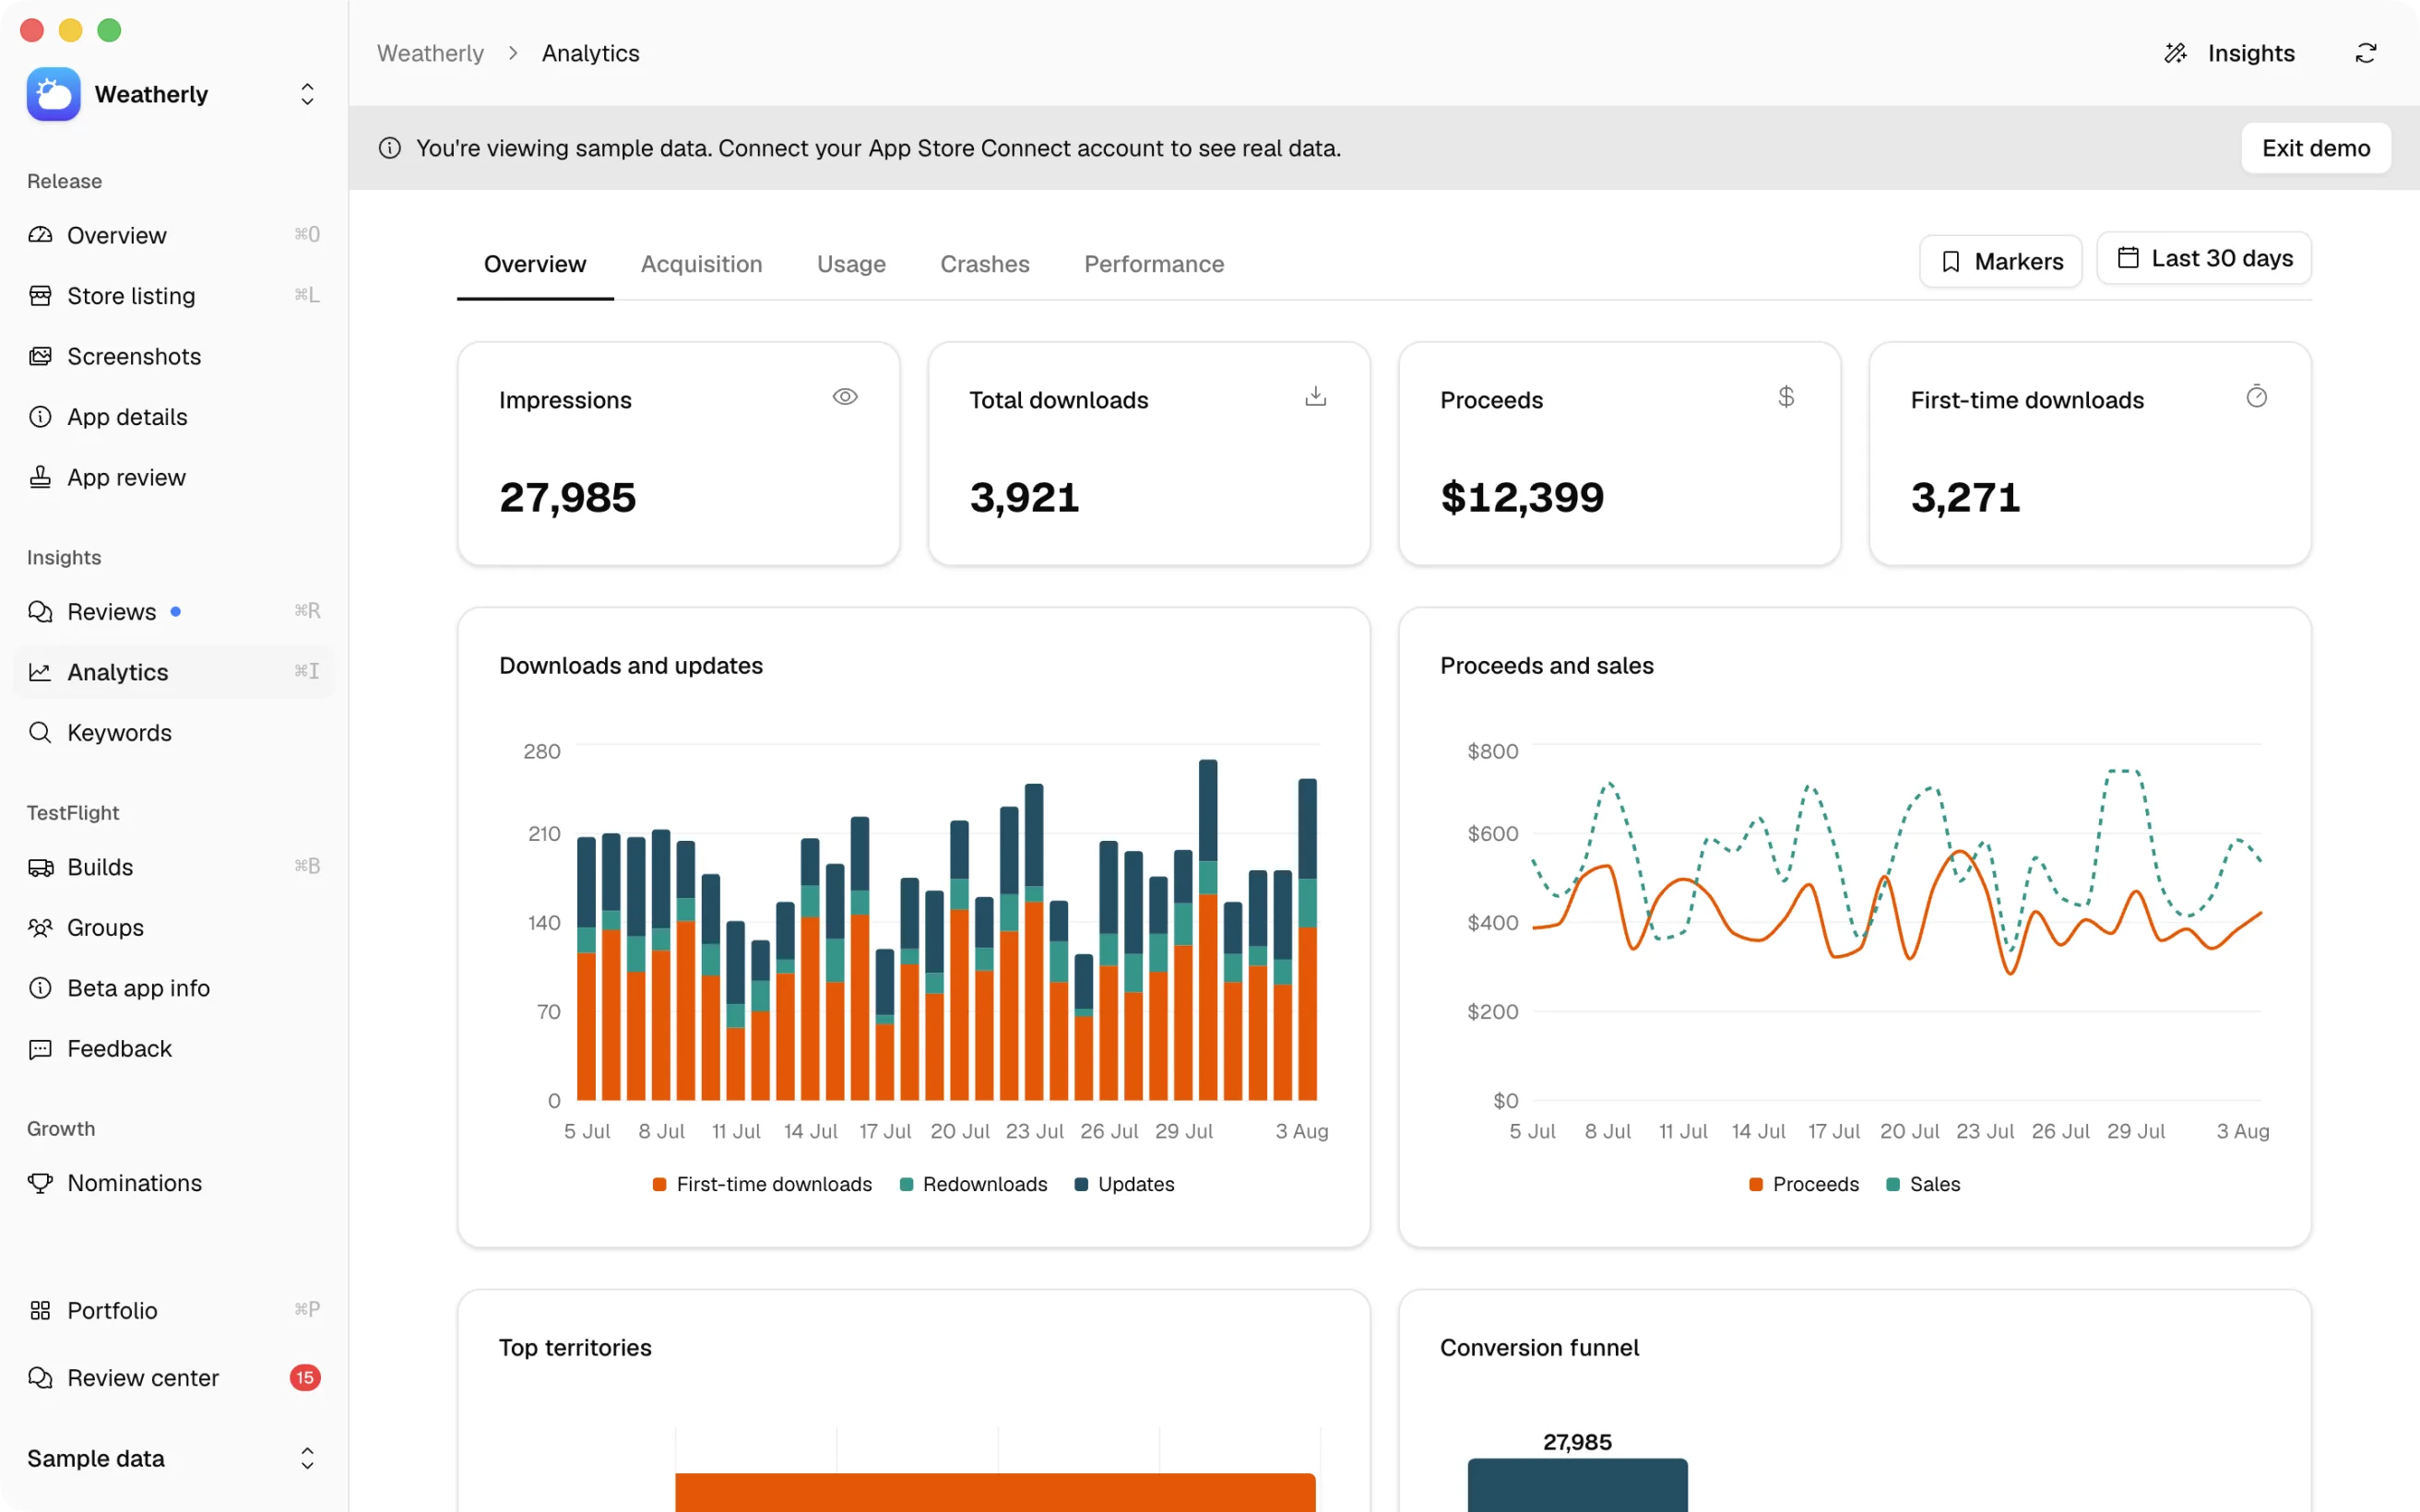Toggle Updates legend series
Viewport: 2420px width, 1512px height.
click(1124, 1184)
